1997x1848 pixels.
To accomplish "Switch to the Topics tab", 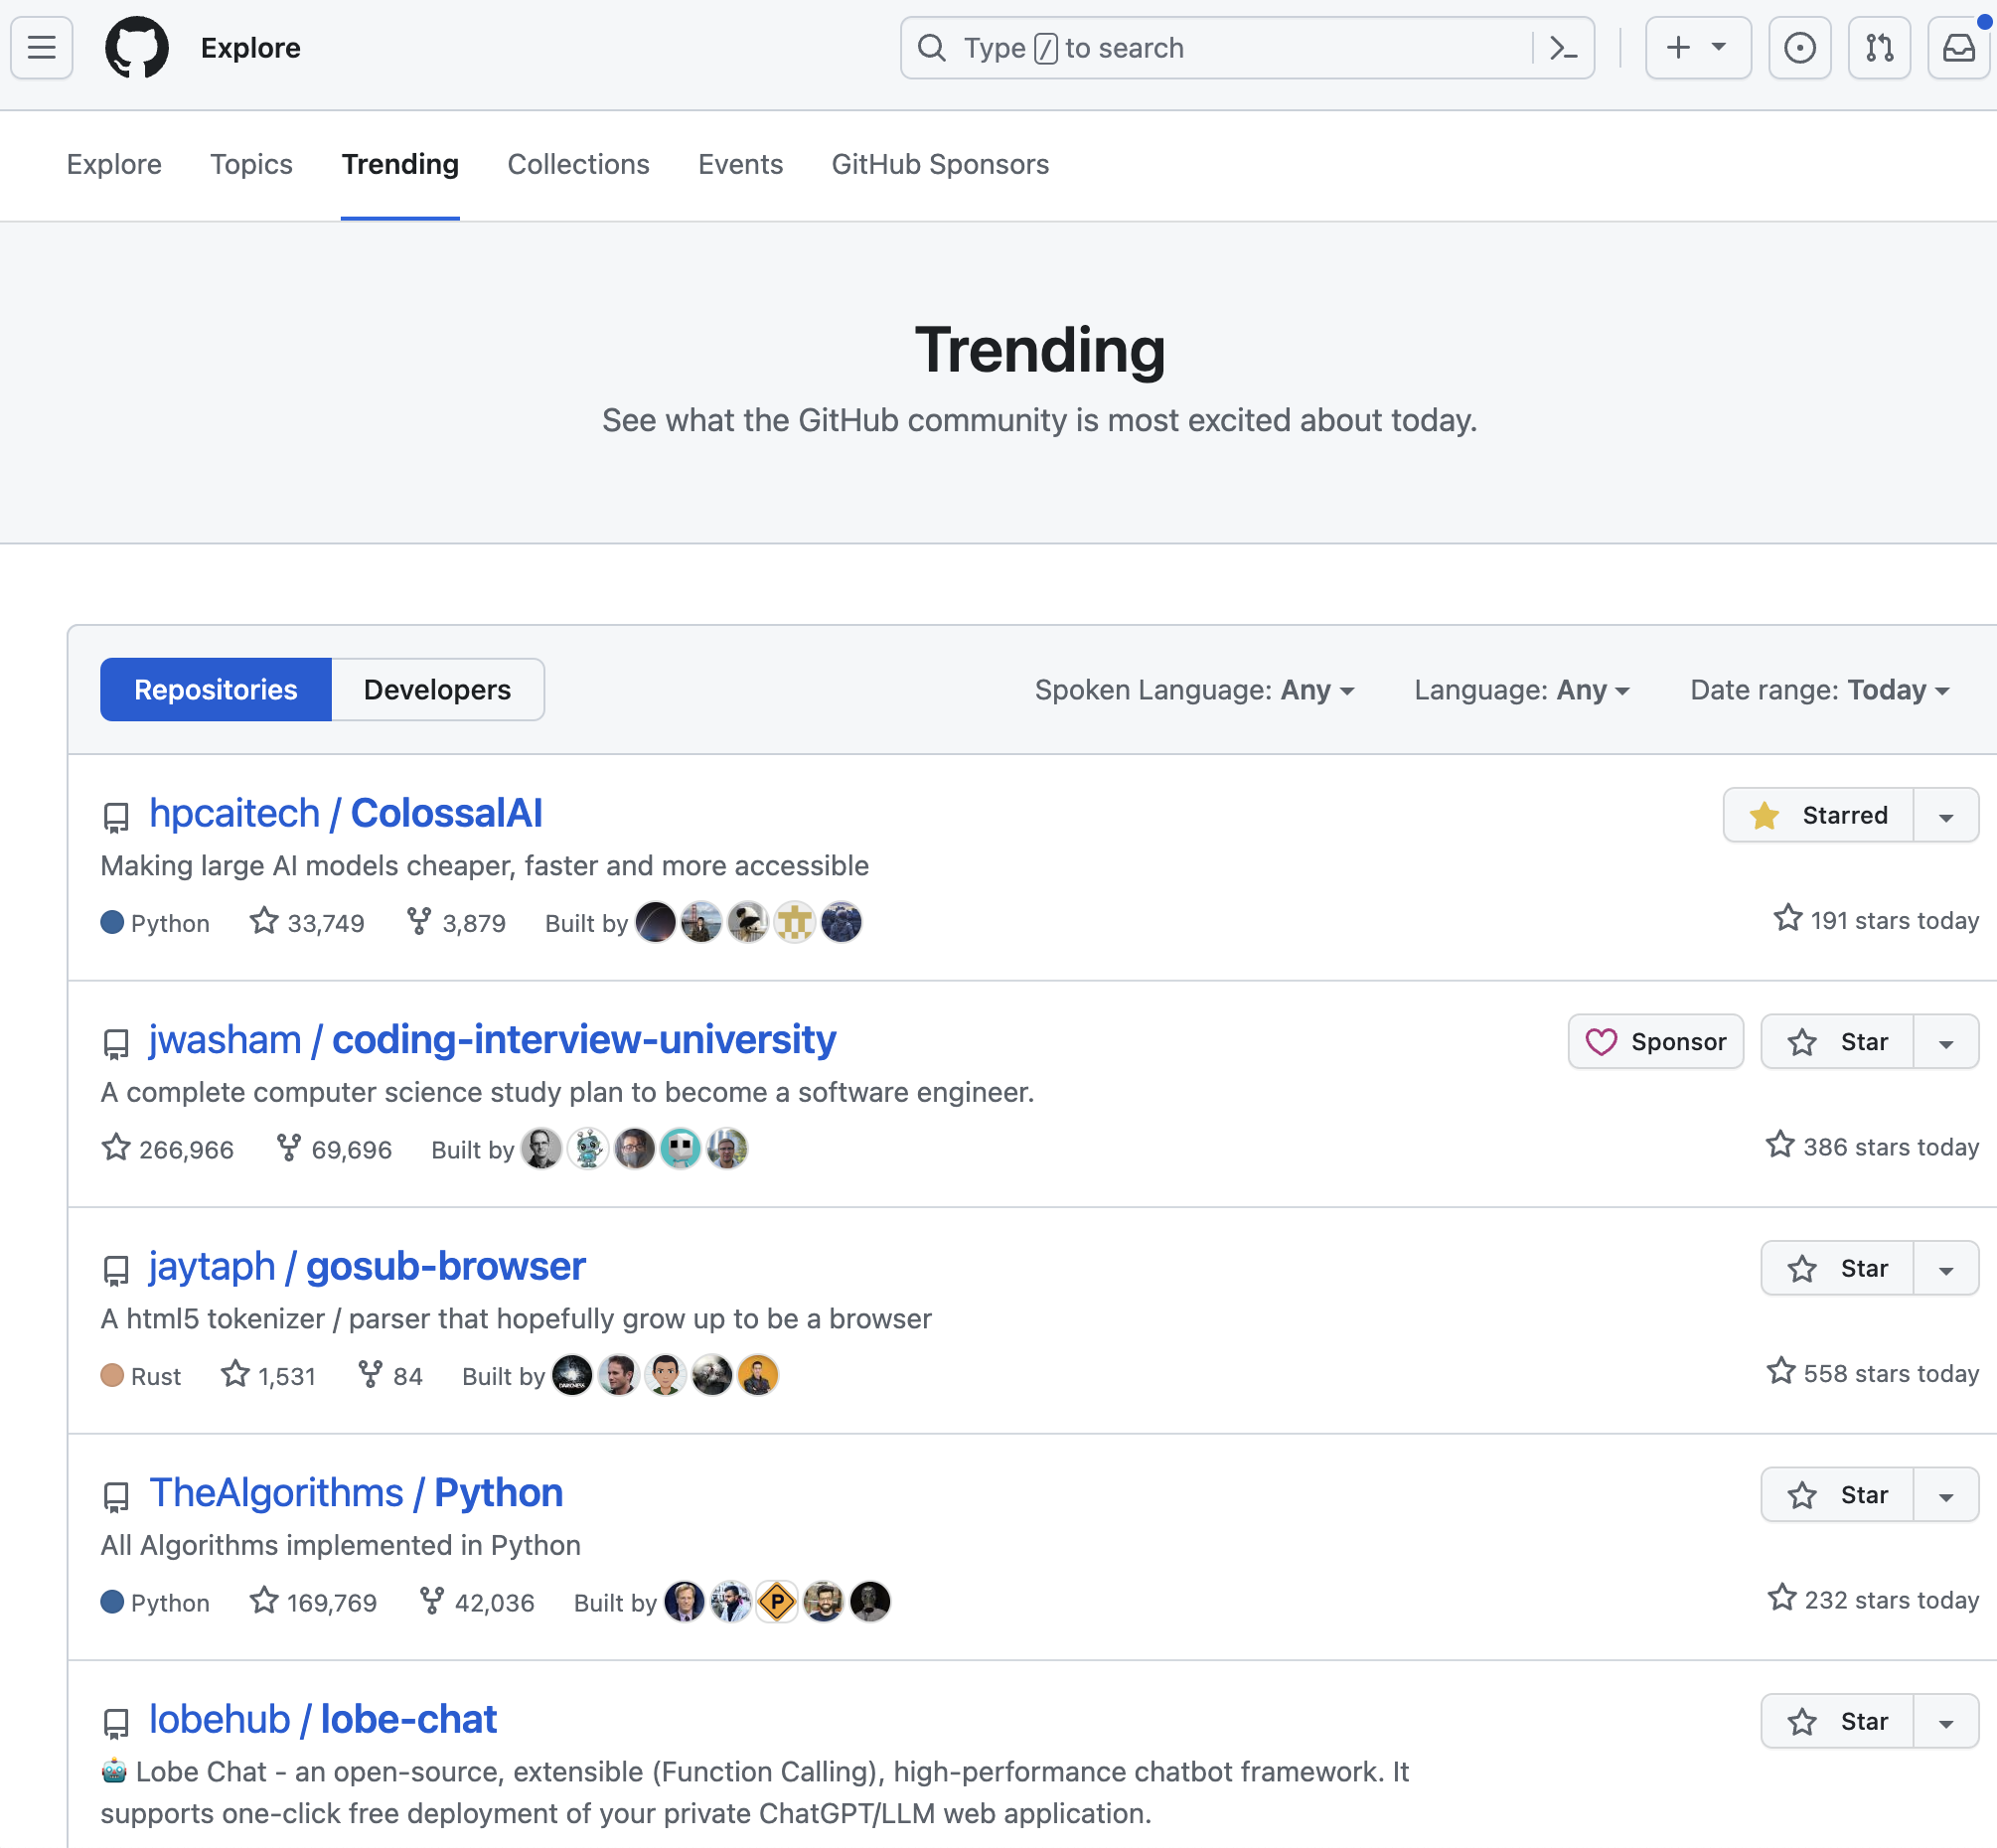I will (251, 164).
